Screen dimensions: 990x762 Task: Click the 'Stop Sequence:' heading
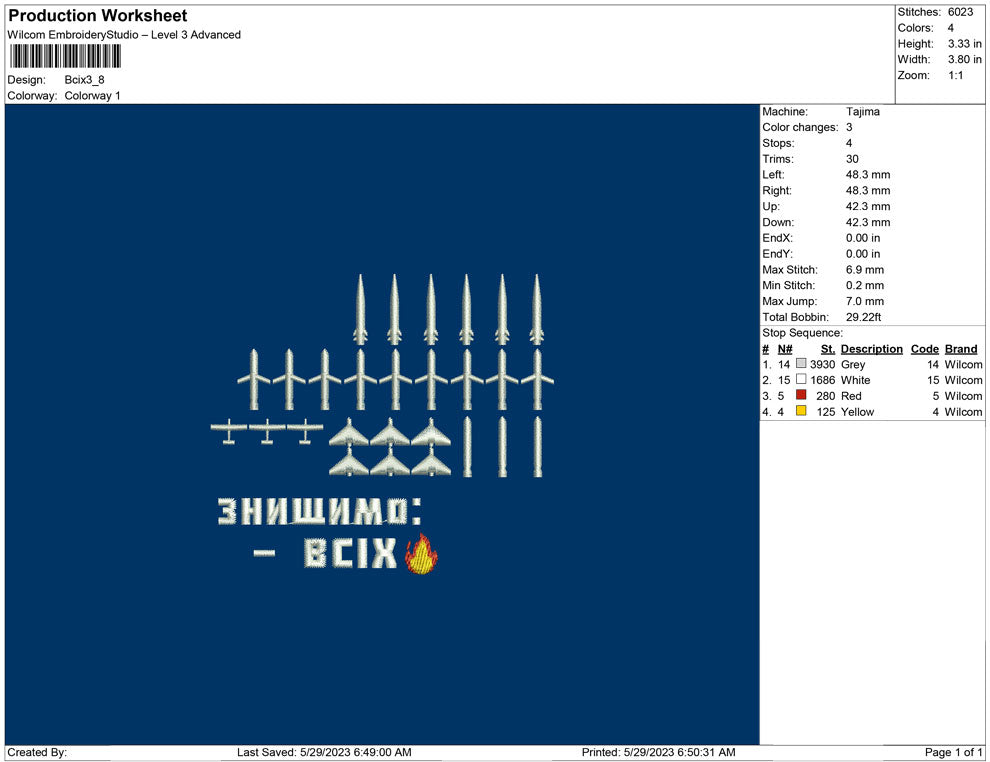802,333
